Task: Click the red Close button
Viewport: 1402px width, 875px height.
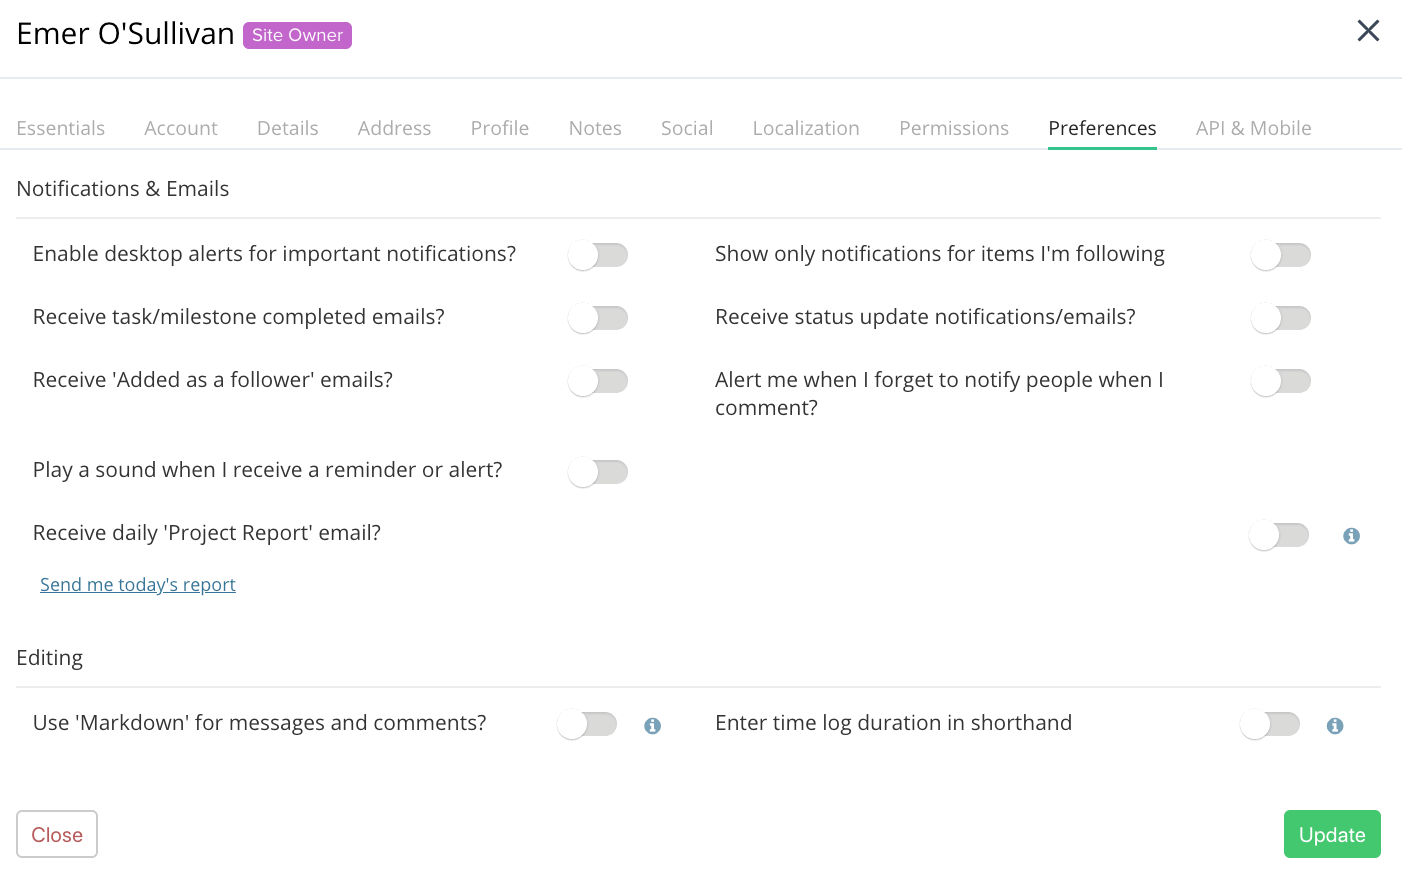Action: click(57, 834)
